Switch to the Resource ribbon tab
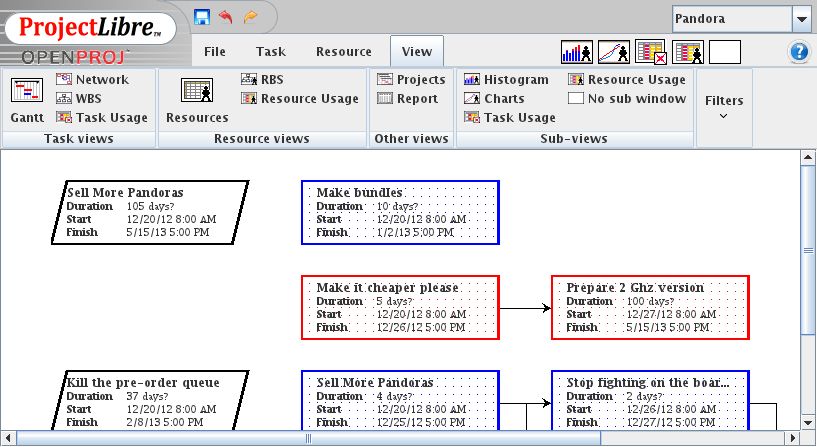 pos(344,52)
